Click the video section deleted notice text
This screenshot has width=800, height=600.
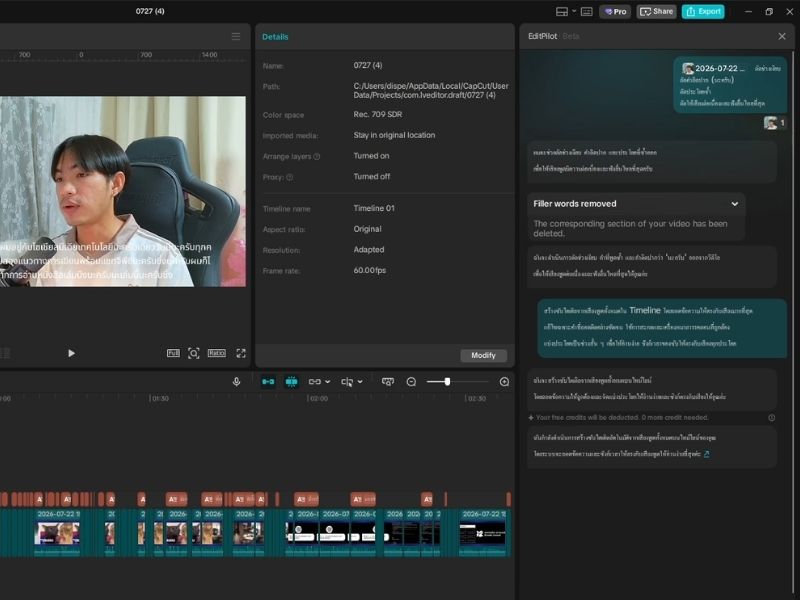(630, 228)
